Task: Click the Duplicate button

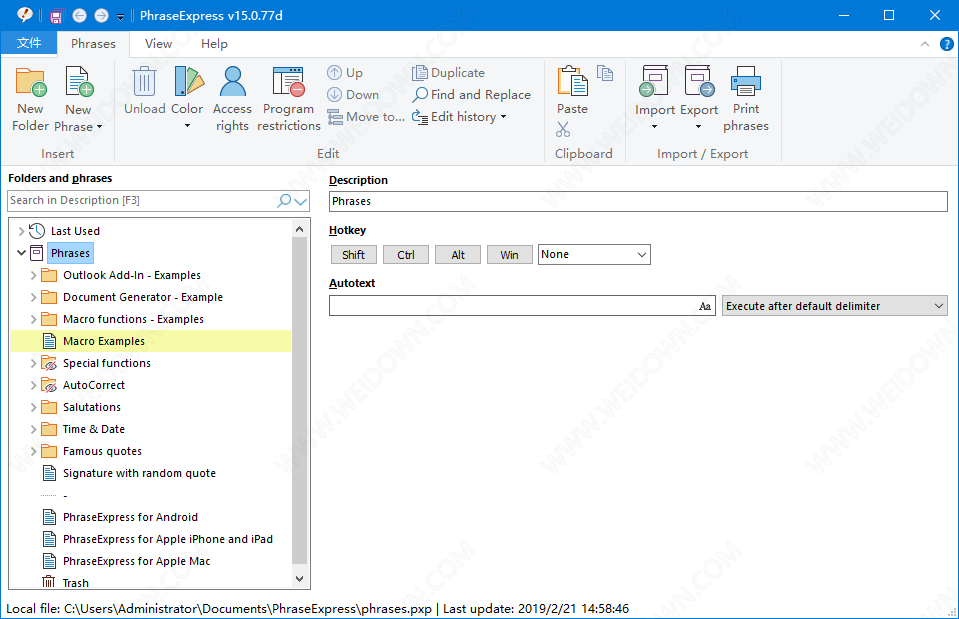Action: (x=448, y=73)
